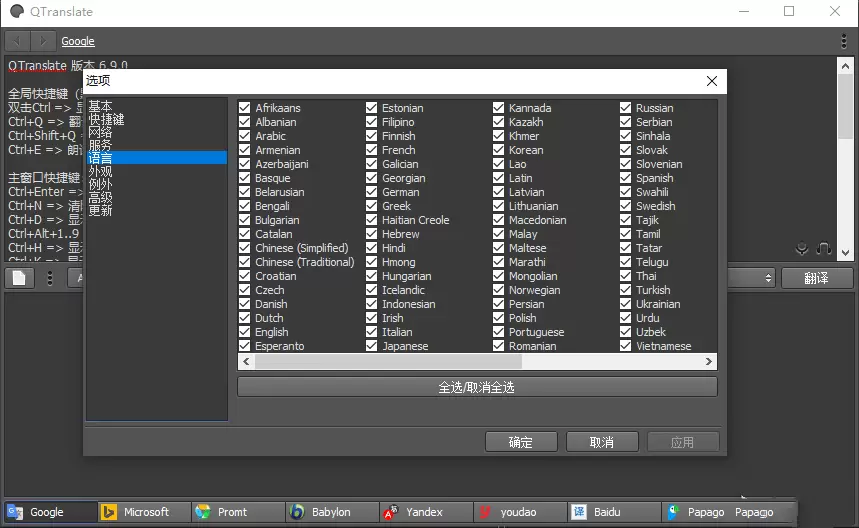This screenshot has width=859, height=528.
Task: Uncheck the French language checkbox
Action: pyautogui.click(x=371, y=150)
